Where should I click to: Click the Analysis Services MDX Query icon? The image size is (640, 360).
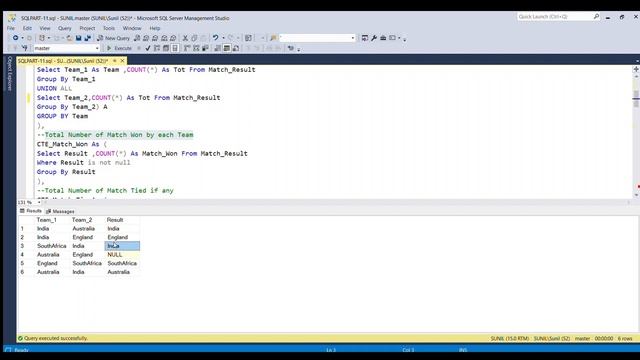click(x=146, y=38)
